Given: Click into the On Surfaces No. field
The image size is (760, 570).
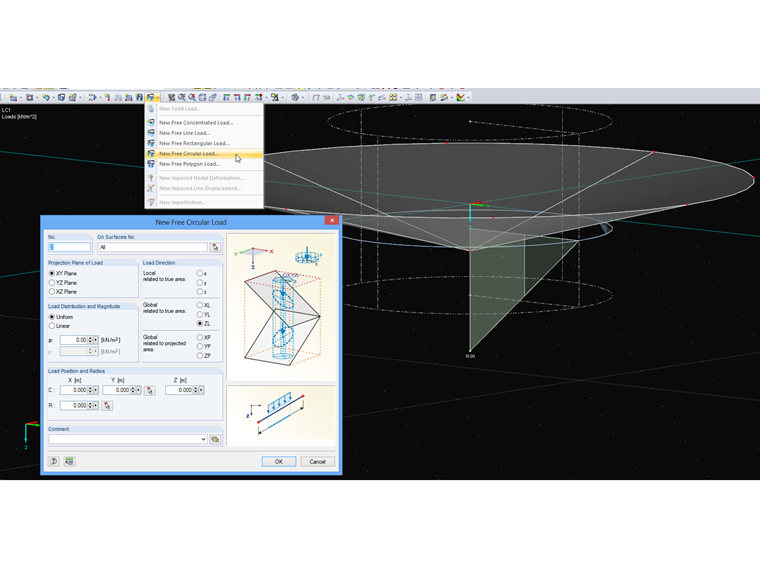Looking at the screenshot, I should [x=153, y=247].
